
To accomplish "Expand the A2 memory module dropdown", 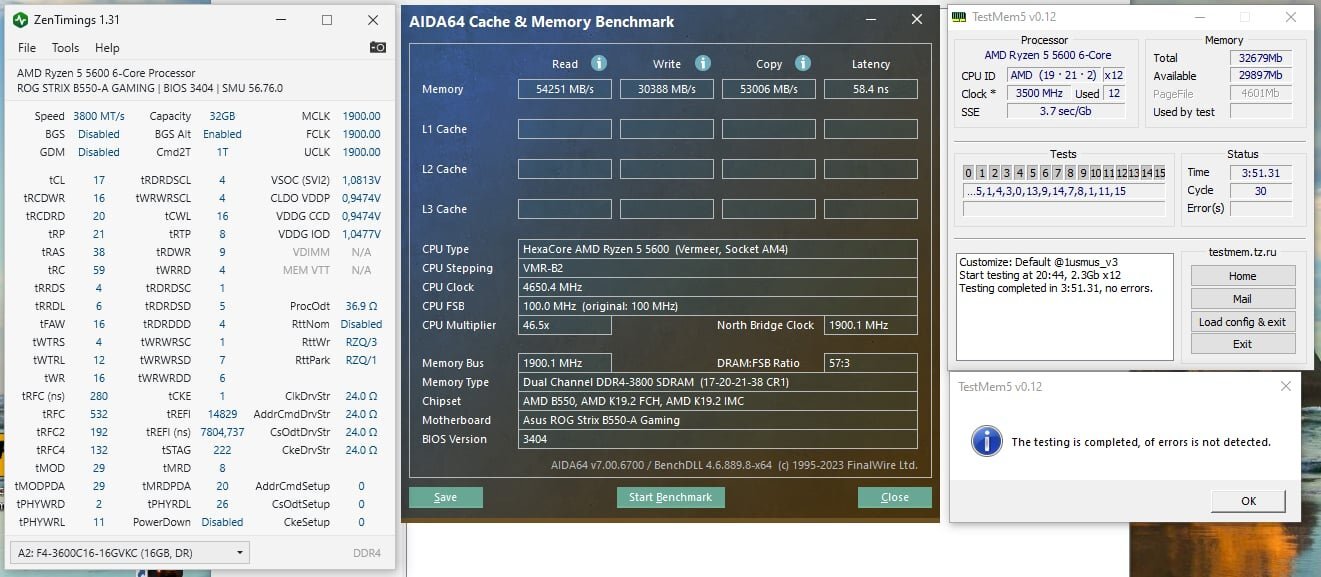I will [129, 553].
